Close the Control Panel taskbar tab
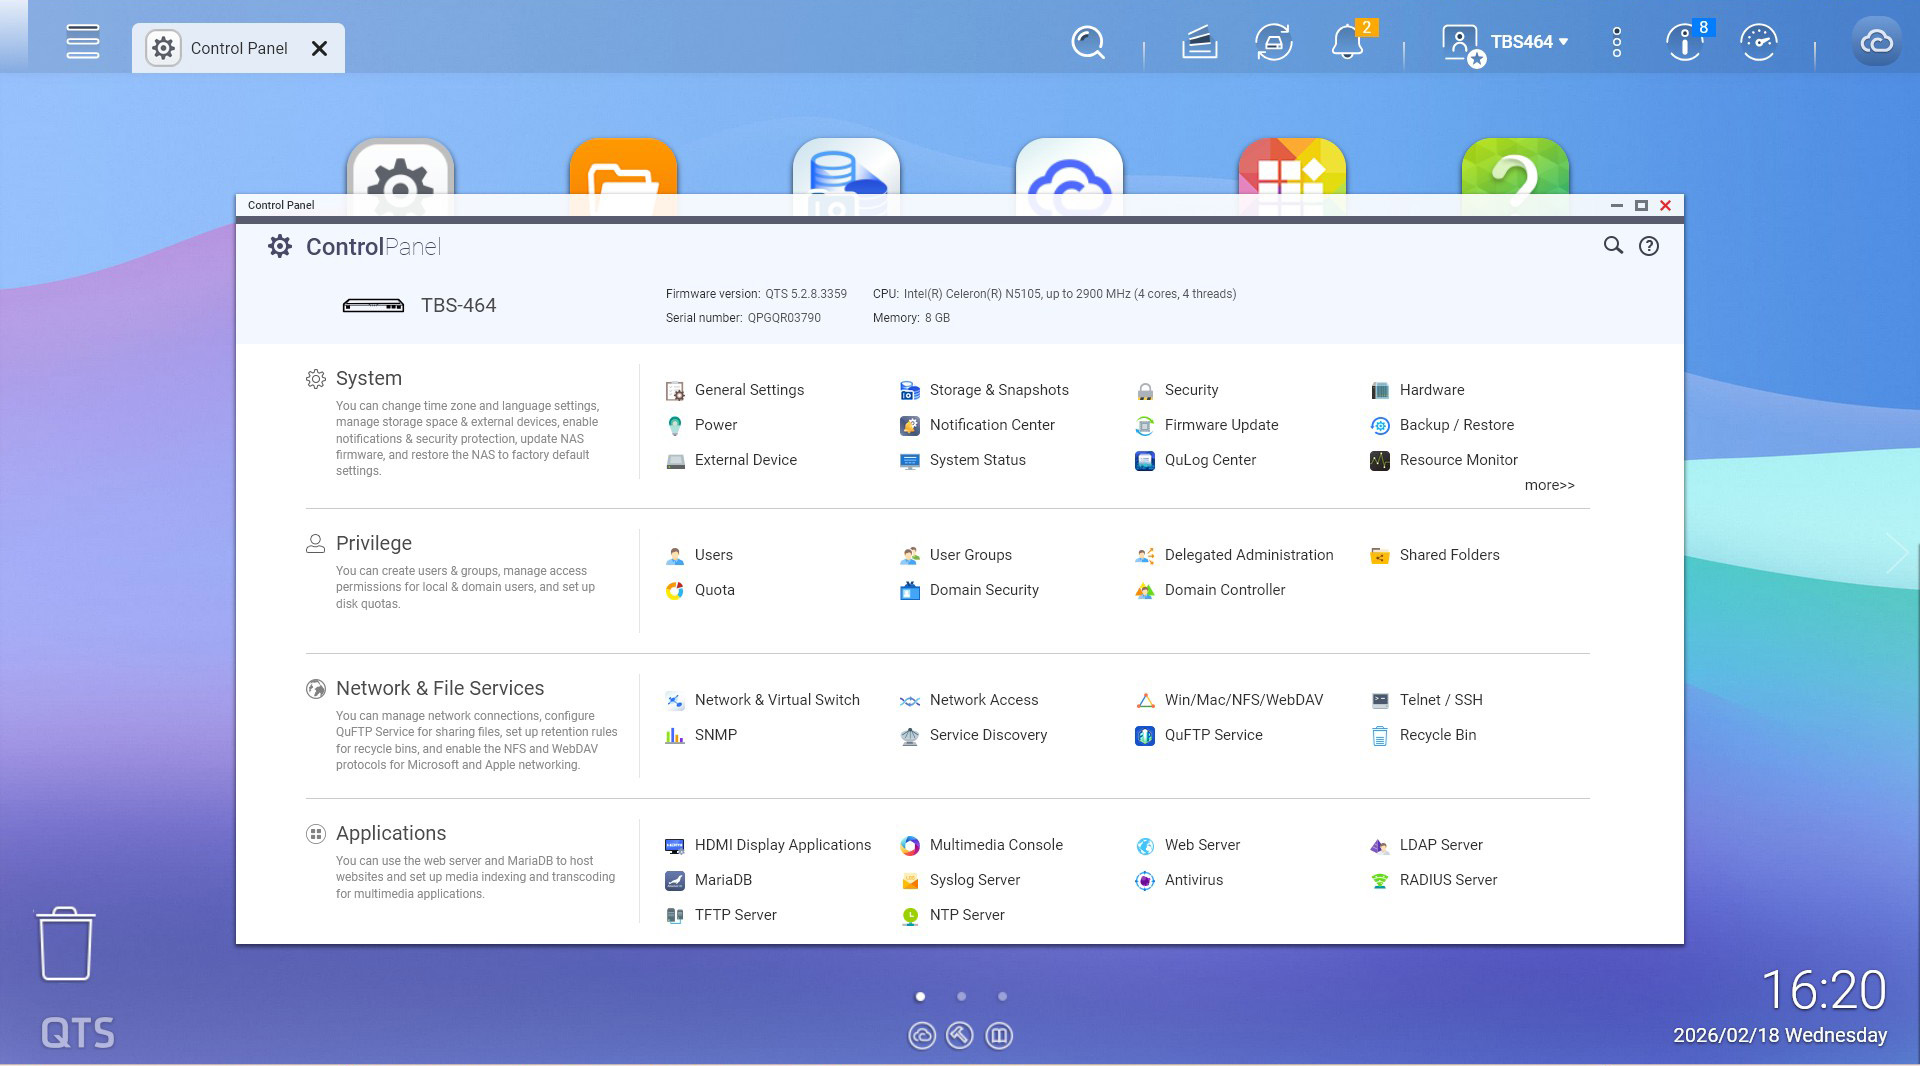Image resolution: width=1920 pixels, height=1066 pixels. [x=319, y=48]
